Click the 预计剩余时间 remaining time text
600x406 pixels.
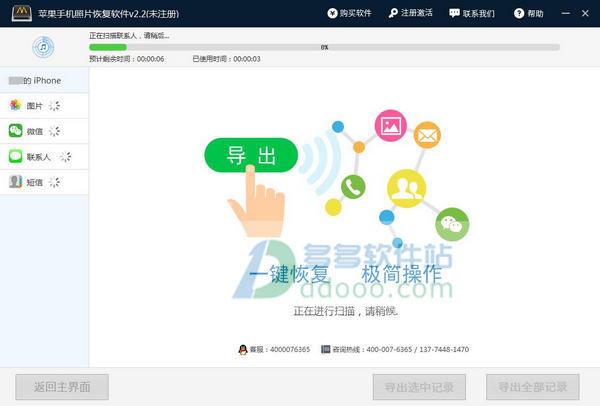coord(127,59)
